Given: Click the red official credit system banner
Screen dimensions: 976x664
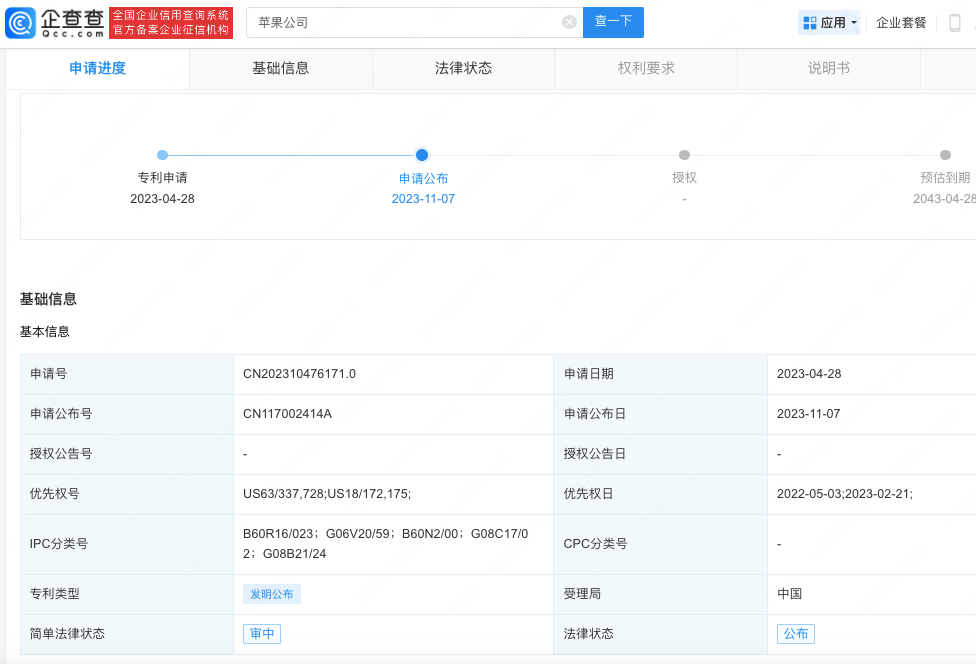Looking at the screenshot, I should (171, 22).
